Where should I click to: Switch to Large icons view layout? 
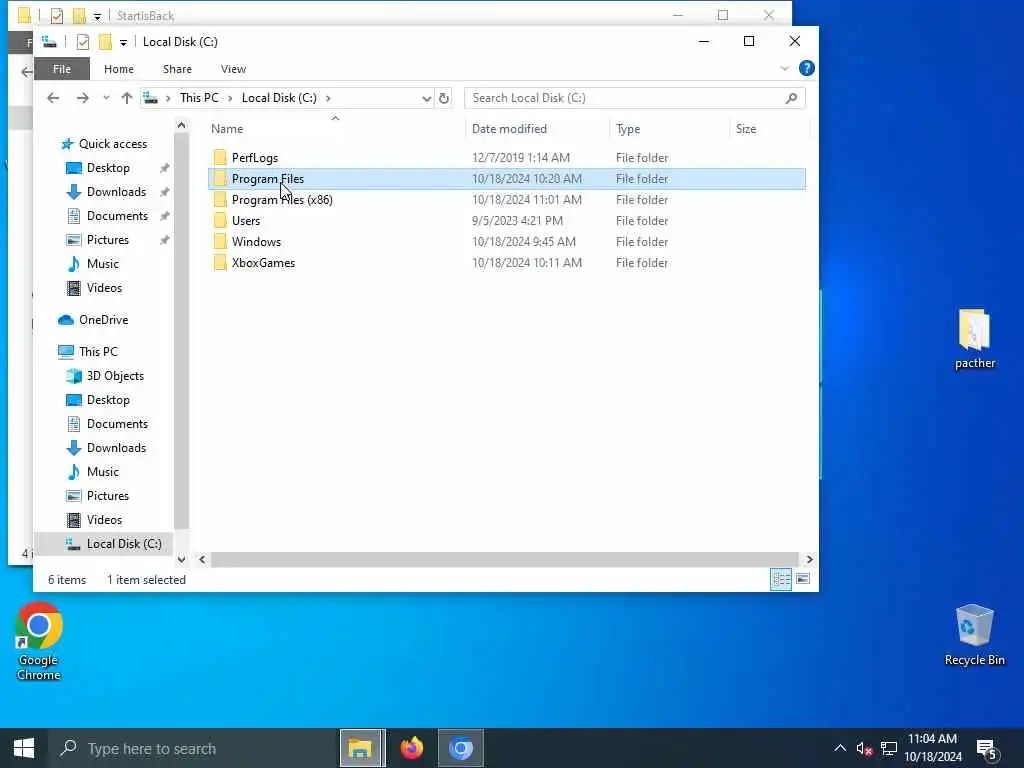point(803,579)
